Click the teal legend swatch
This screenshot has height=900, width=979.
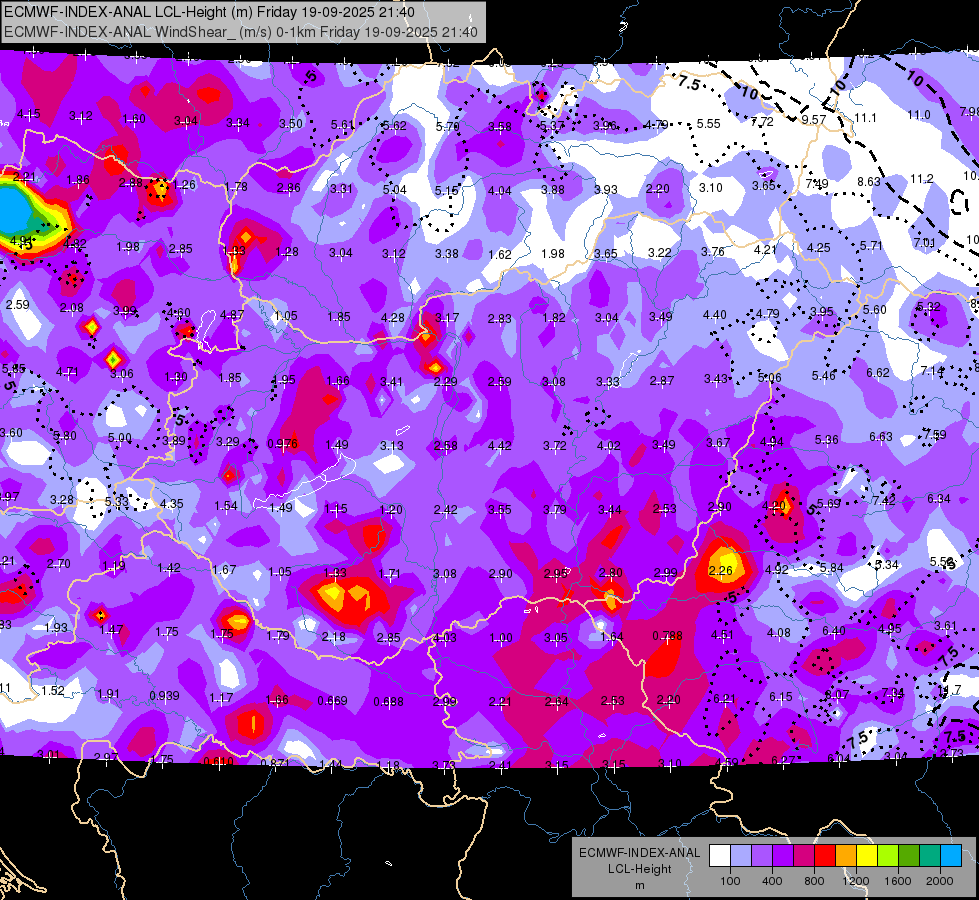(930, 855)
